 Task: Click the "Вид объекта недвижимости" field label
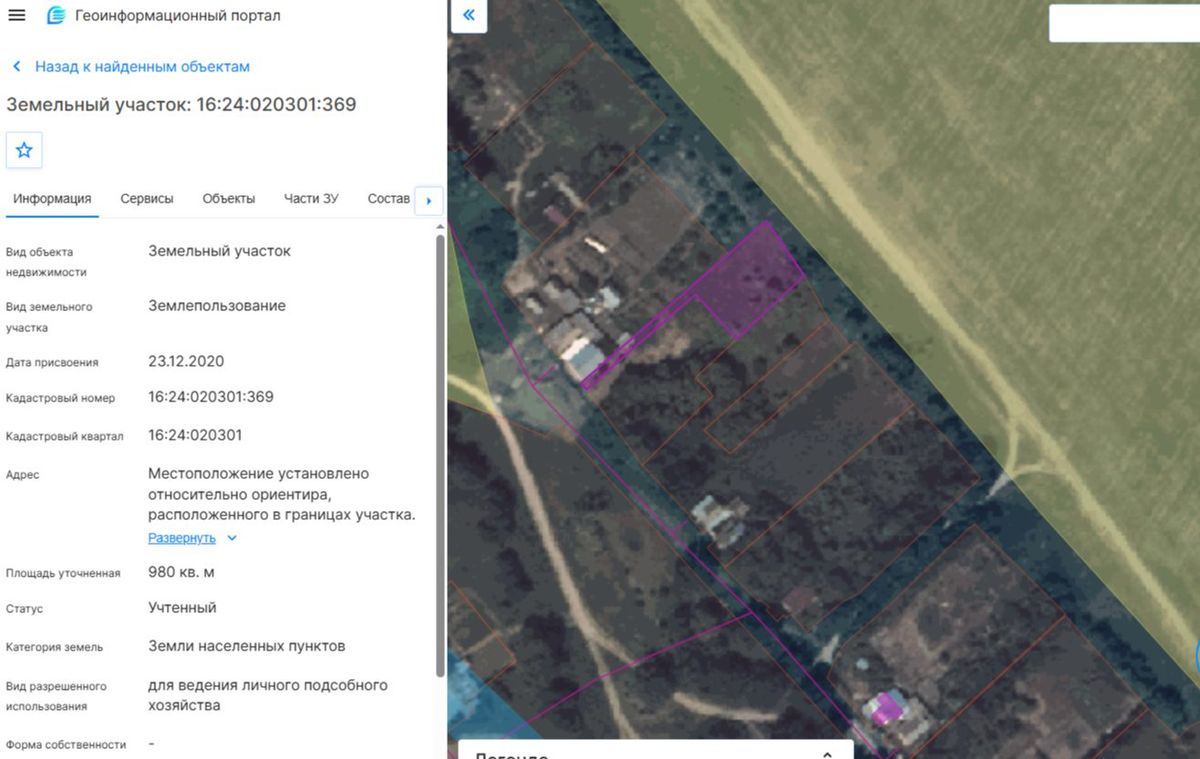pos(46,262)
